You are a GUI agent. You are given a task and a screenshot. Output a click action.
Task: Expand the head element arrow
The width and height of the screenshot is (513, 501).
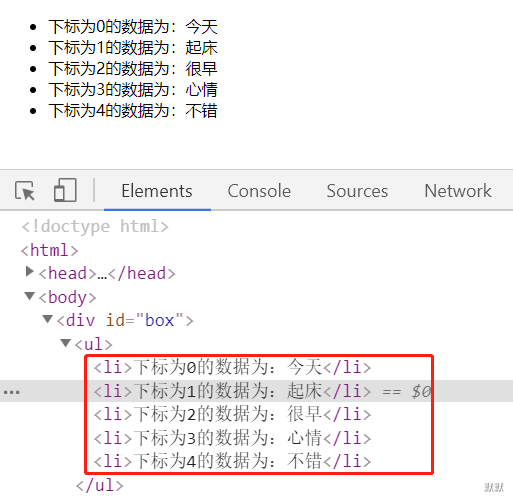click(x=30, y=272)
